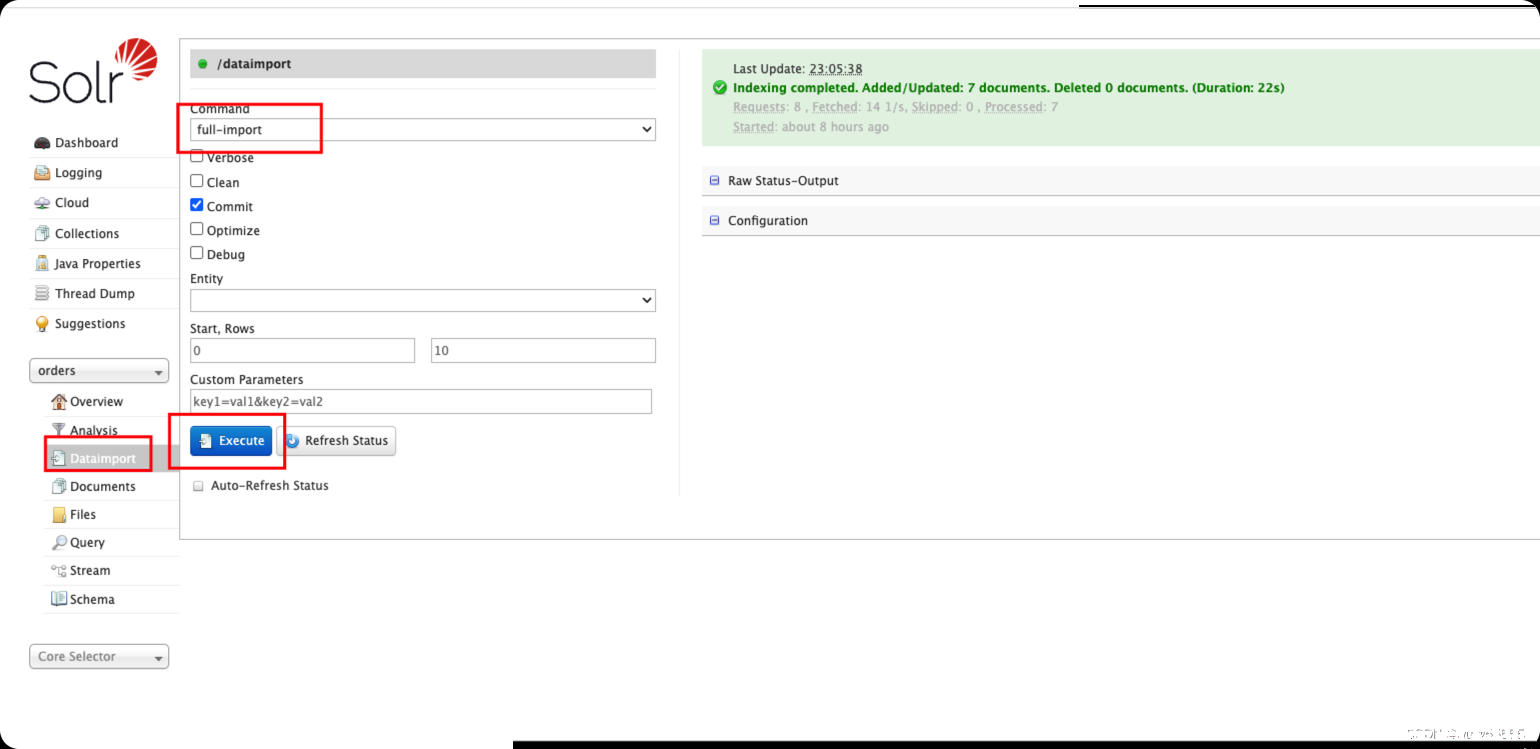Viewport: 1540px width, 749px height.
Task: Open the Cloud menu item
Action: tap(72, 203)
